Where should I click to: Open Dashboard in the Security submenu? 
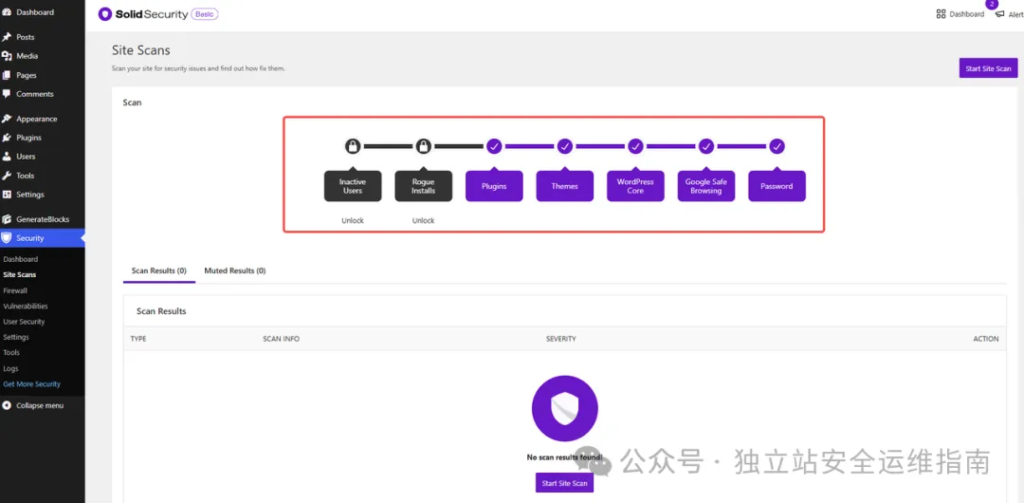coord(20,259)
